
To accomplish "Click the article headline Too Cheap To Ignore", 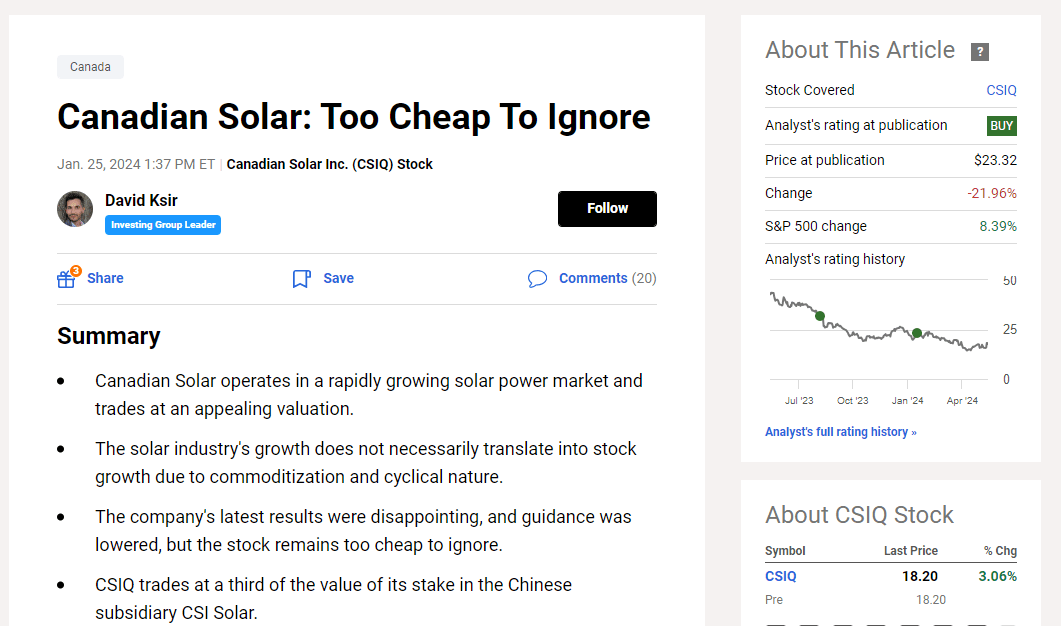I will point(354,117).
